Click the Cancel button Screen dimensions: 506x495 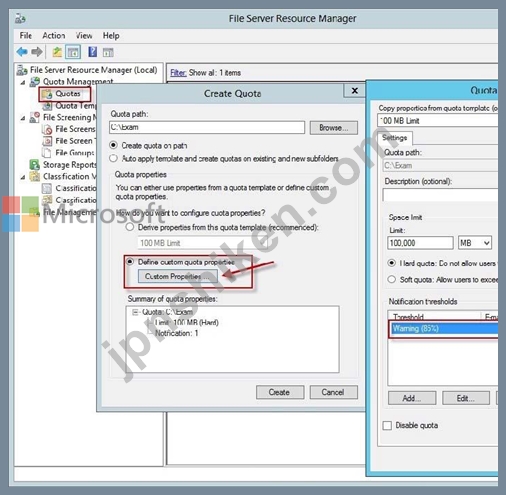[333, 392]
